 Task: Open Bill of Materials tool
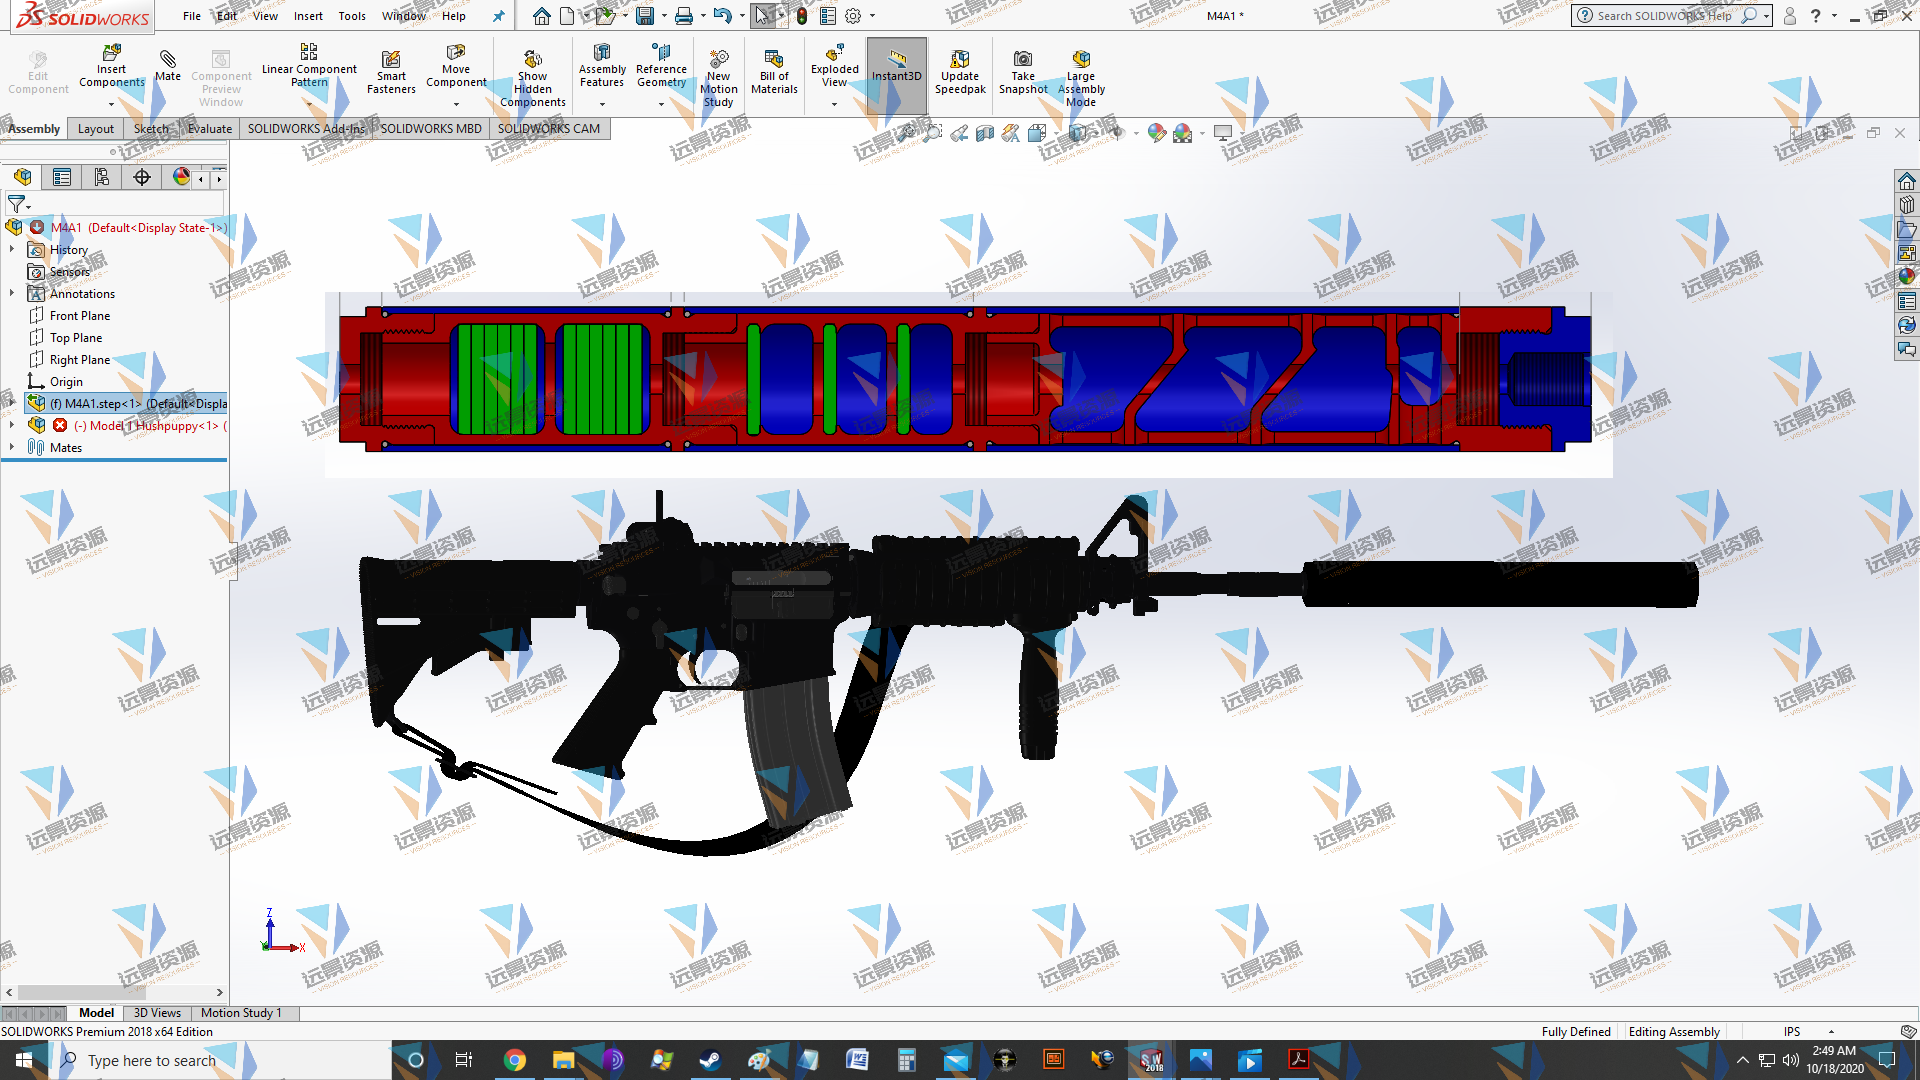(774, 60)
